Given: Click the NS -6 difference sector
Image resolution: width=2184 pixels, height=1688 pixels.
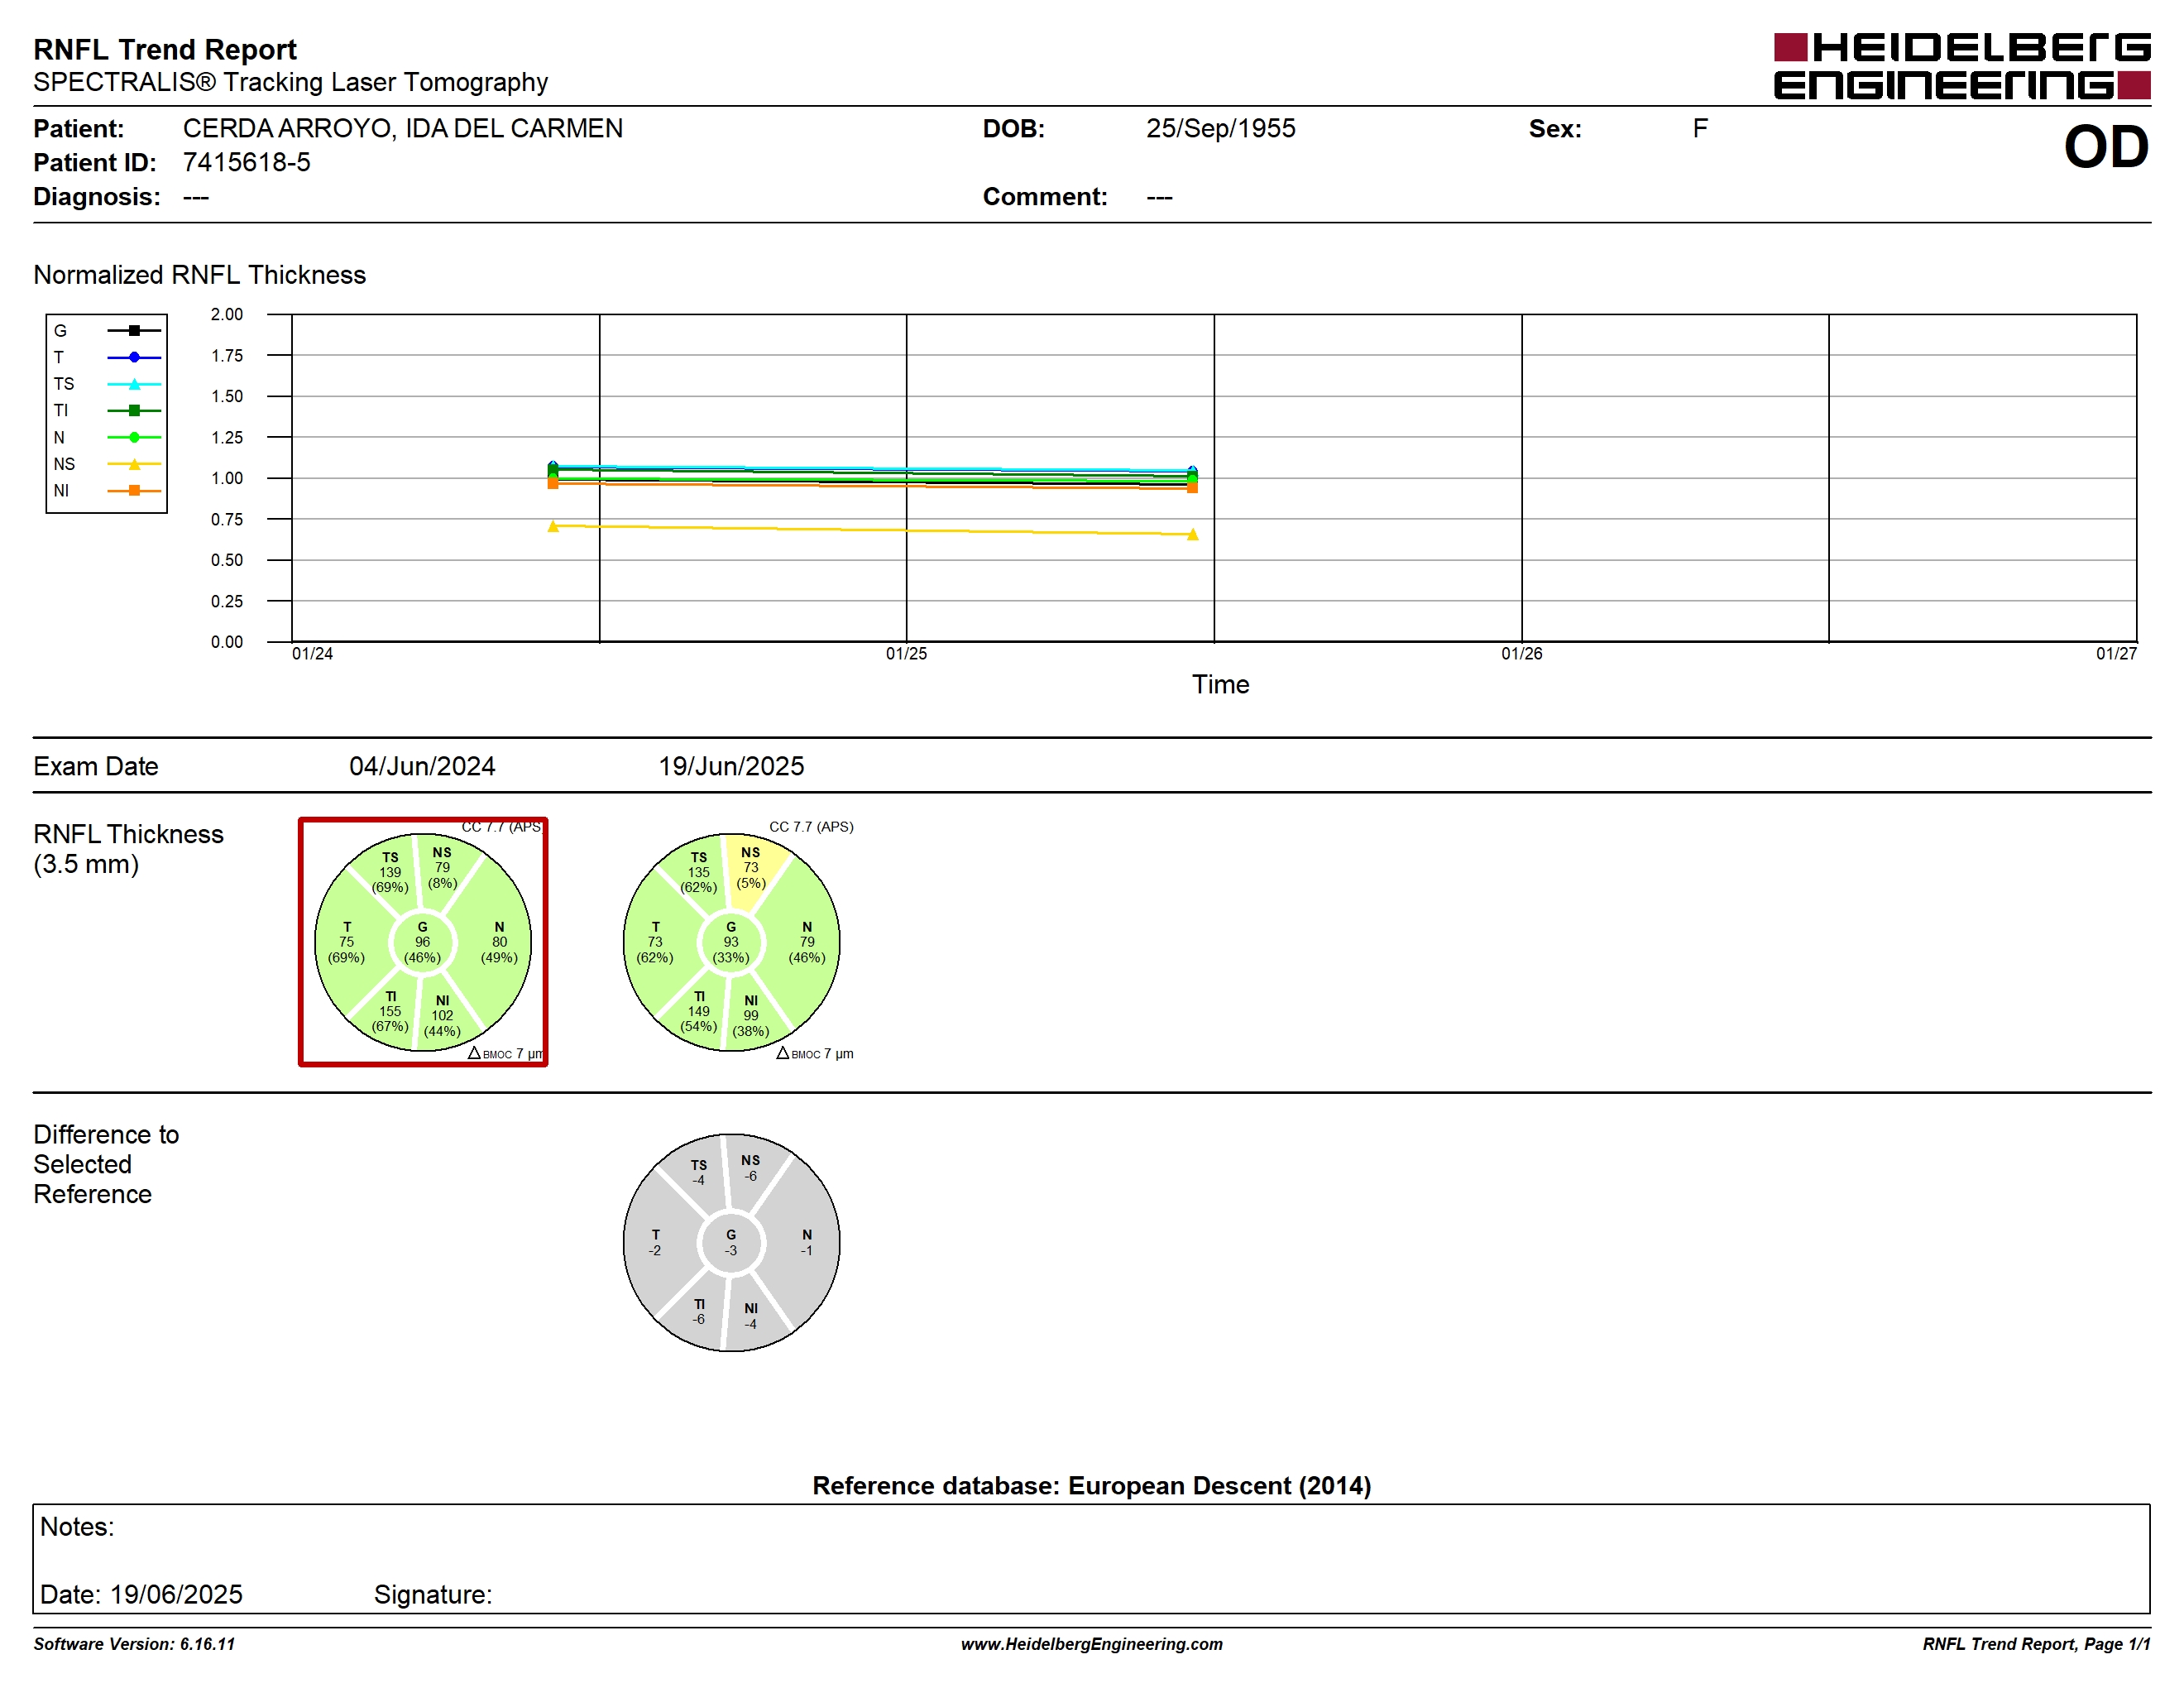Looking at the screenshot, I should (x=751, y=1168).
